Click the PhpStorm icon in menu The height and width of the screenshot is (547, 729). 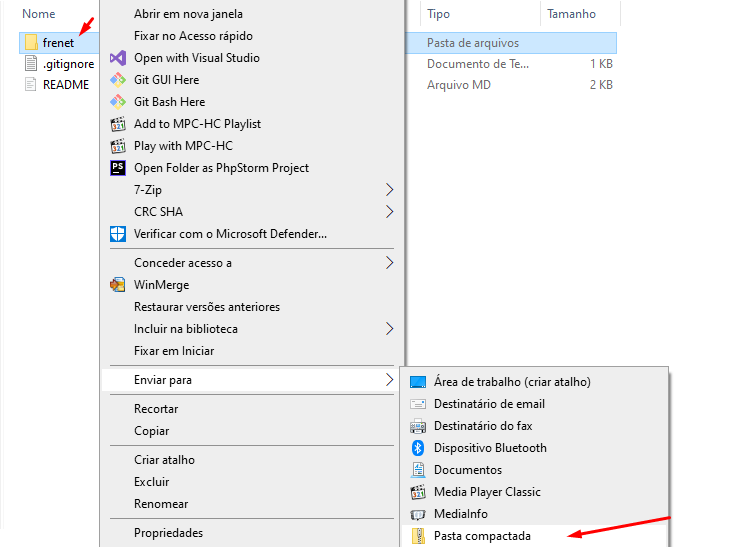coord(117,168)
